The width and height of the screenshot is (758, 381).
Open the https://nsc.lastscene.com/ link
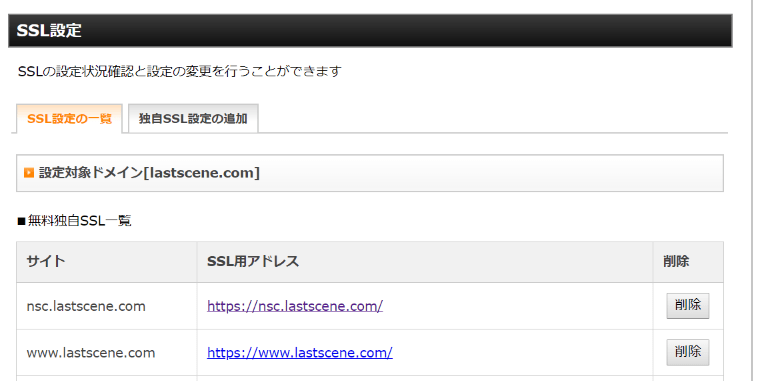[295, 306]
